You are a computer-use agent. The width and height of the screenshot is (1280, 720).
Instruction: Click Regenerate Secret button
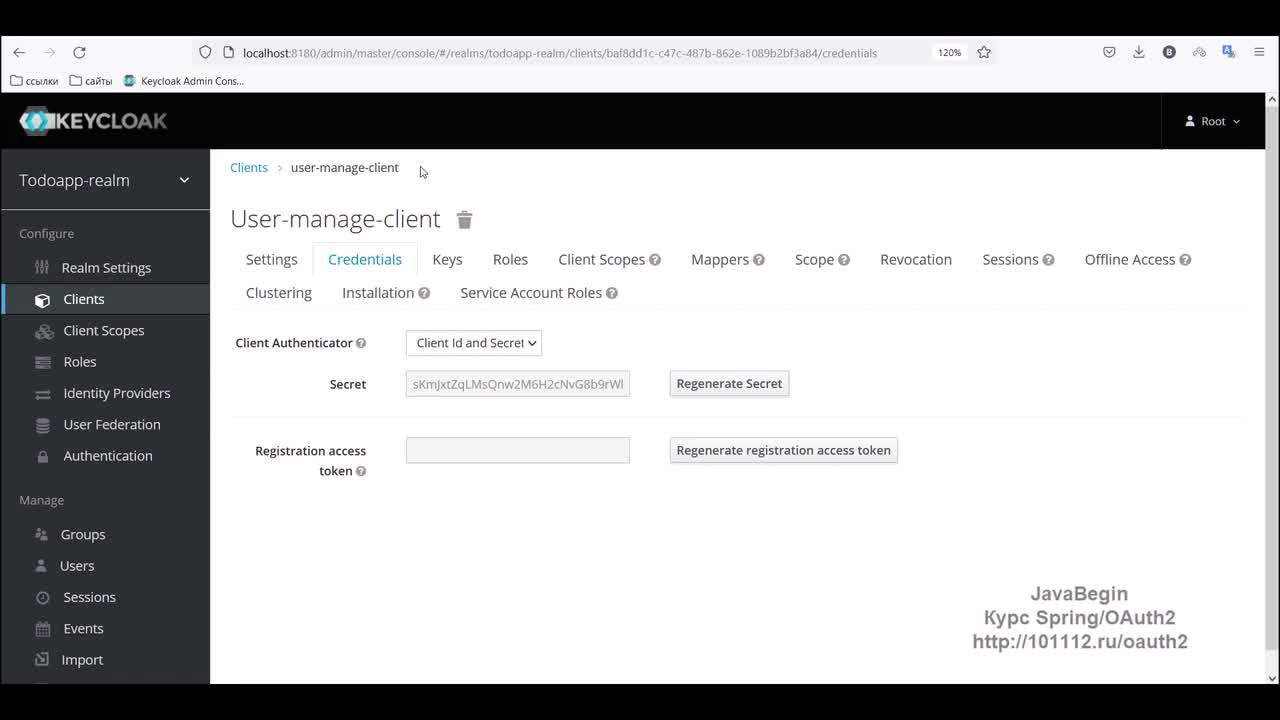(729, 384)
